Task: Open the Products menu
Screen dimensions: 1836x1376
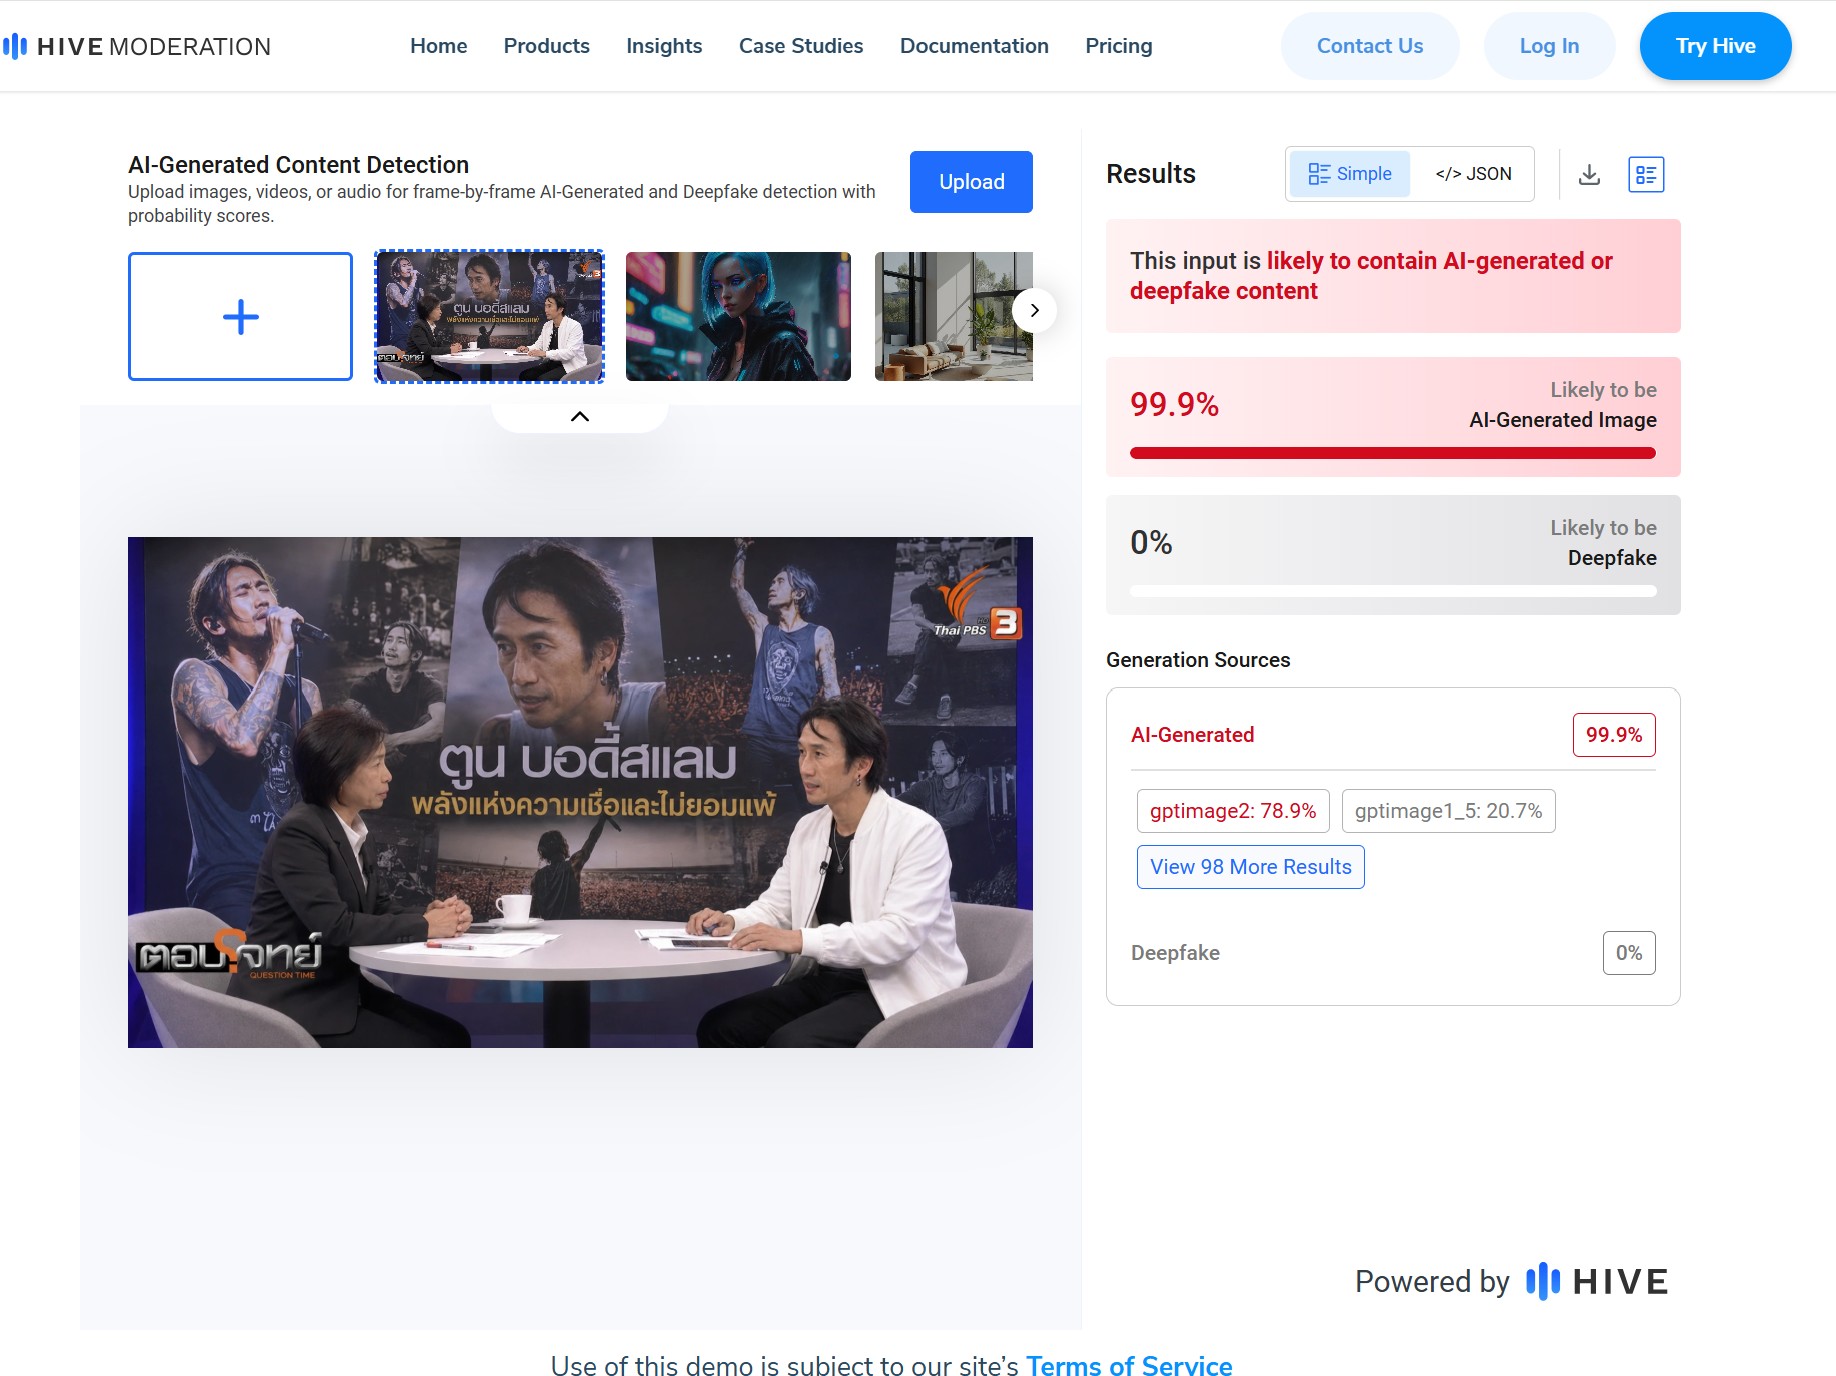Action: click(x=546, y=46)
